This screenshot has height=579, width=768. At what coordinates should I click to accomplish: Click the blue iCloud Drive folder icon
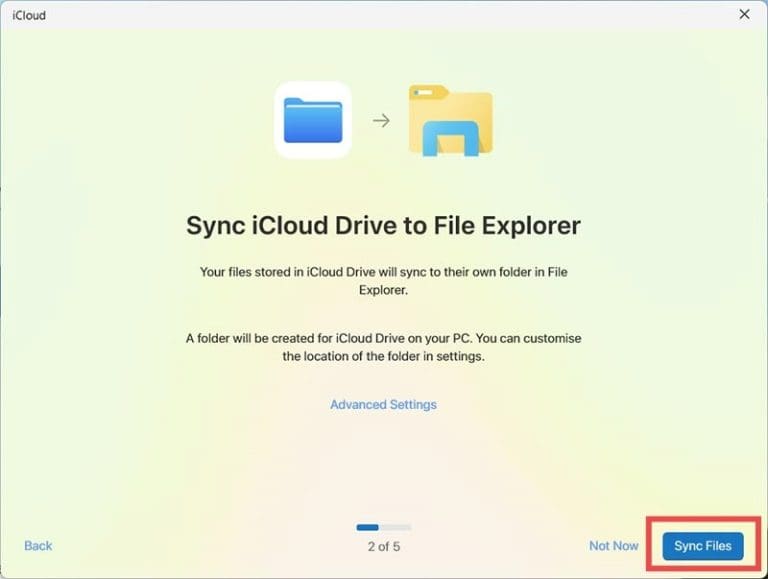[313, 120]
